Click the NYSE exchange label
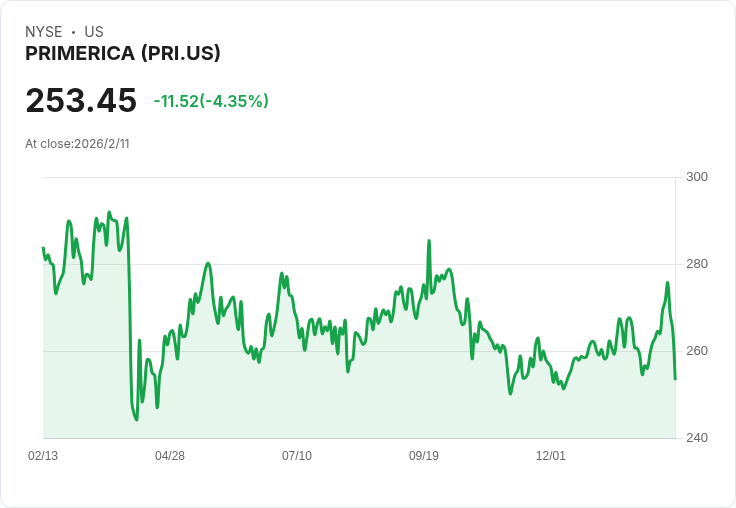Image resolution: width=736 pixels, height=508 pixels. pyautogui.click(x=43, y=32)
